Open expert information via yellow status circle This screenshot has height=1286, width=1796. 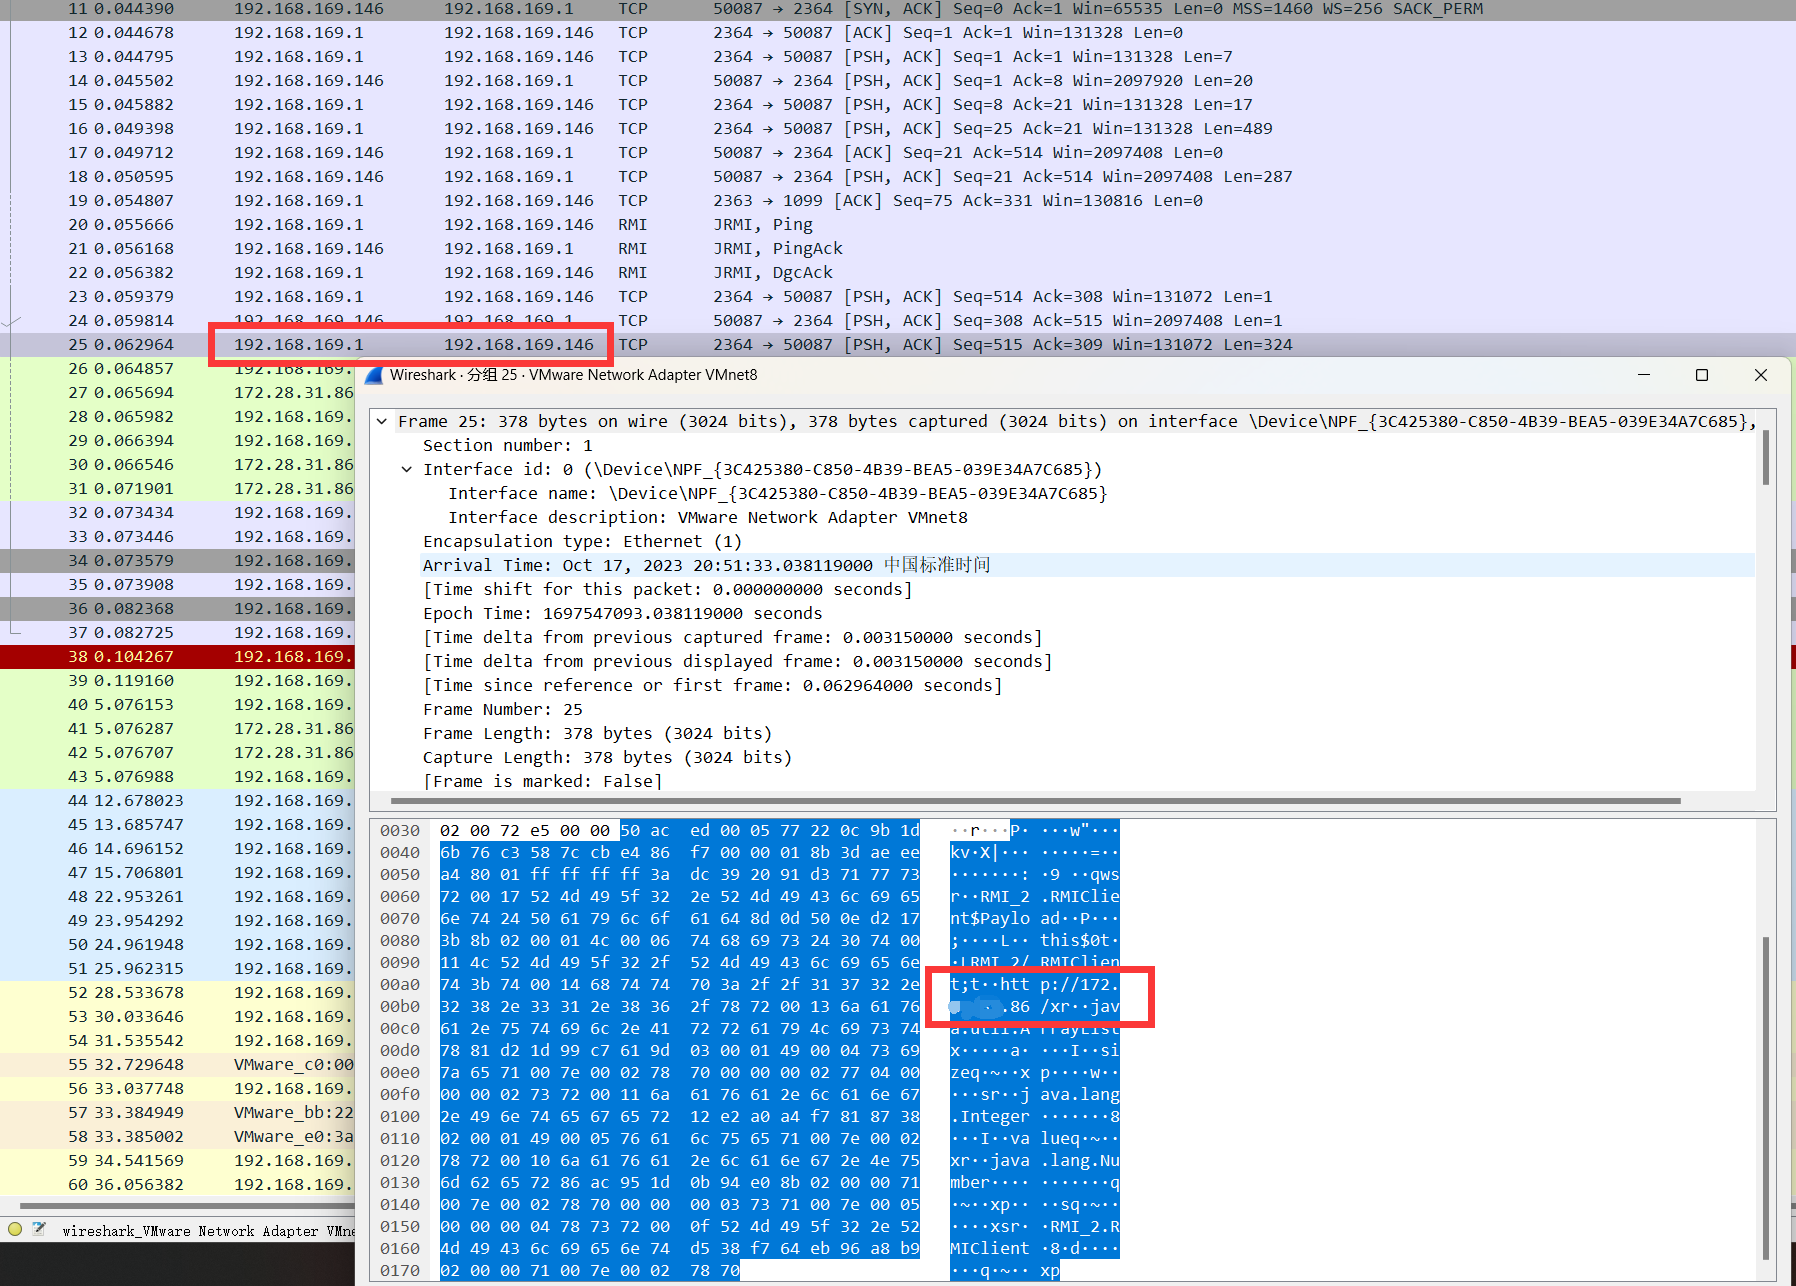pos(15,1229)
